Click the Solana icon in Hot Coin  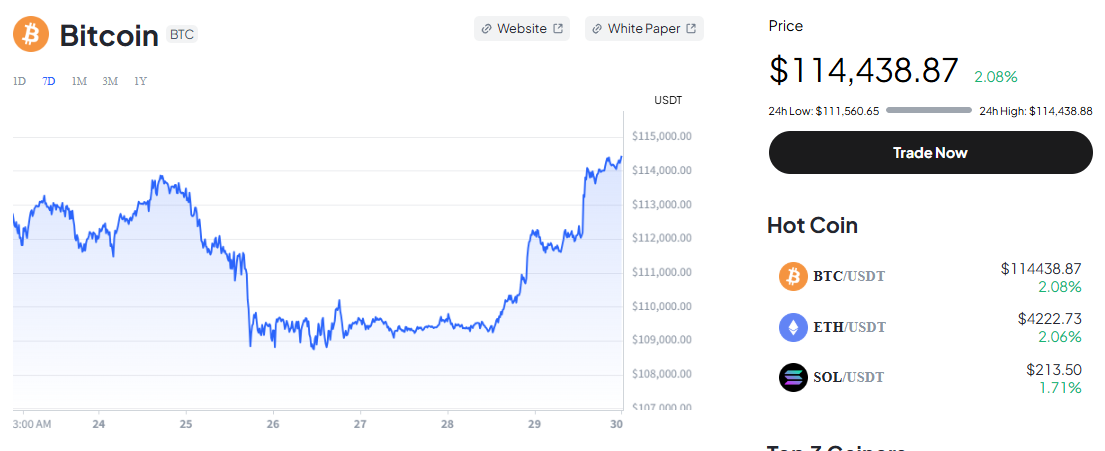point(793,377)
